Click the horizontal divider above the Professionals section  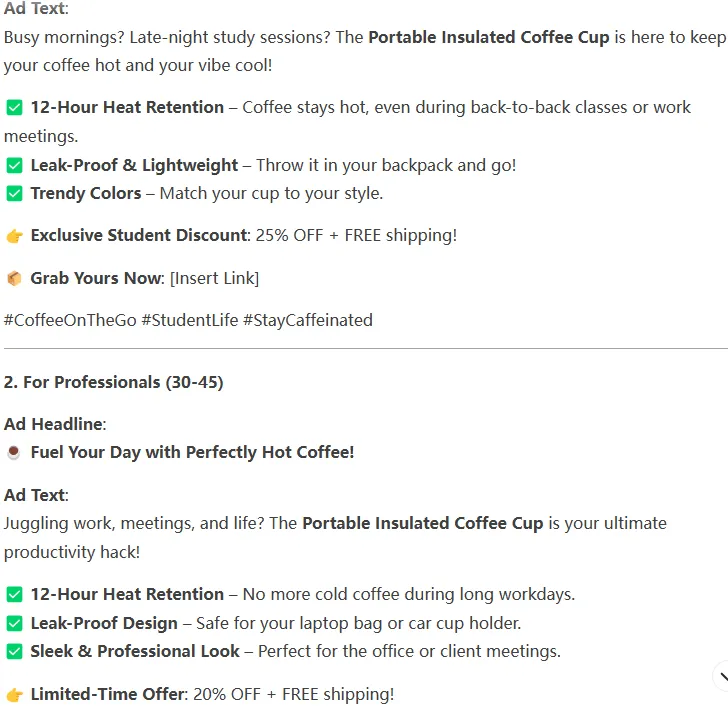[366, 348]
